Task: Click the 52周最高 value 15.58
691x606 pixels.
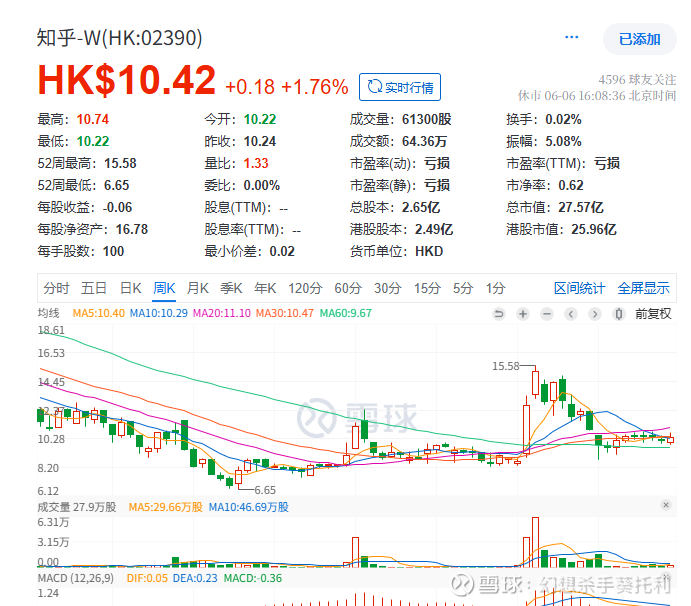Action: click(120, 164)
